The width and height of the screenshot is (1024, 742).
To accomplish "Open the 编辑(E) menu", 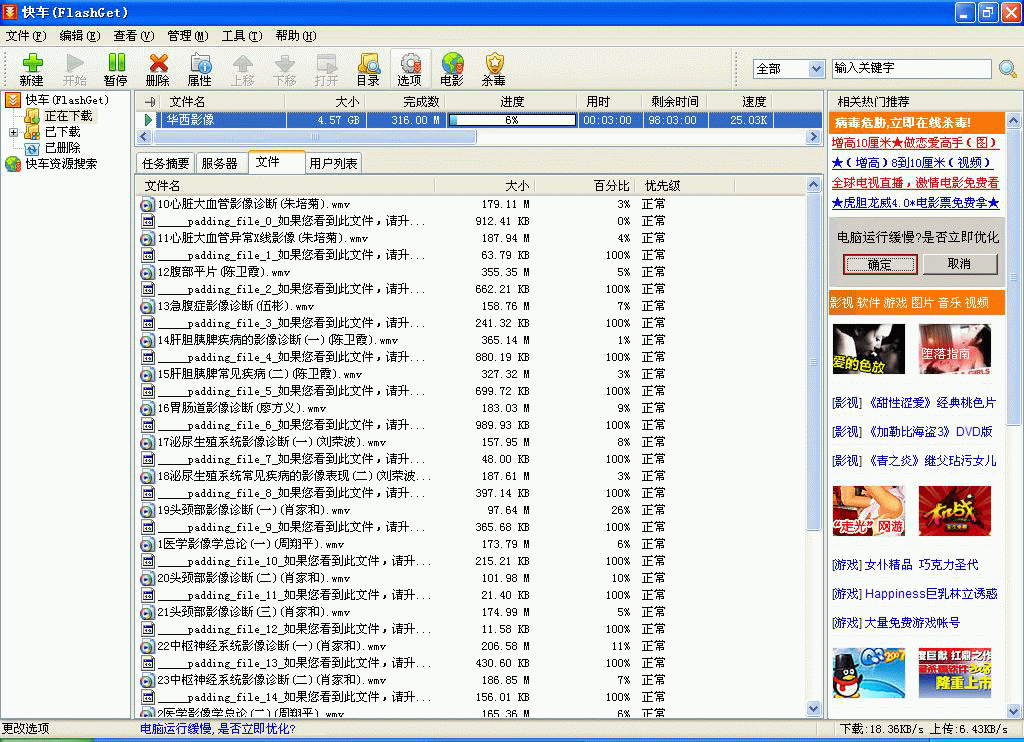I will [x=80, y=36].
